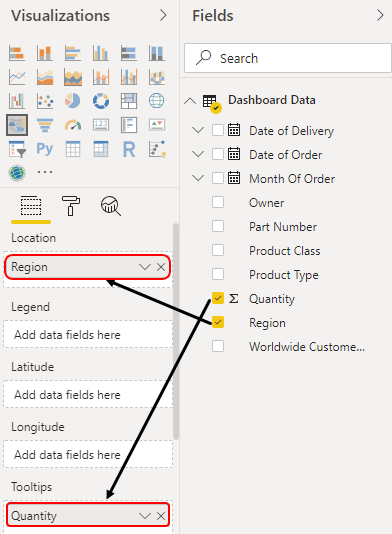Screen dimensions: 392x534
Task: Select the scatter chart visual
Action: [45, 101]
